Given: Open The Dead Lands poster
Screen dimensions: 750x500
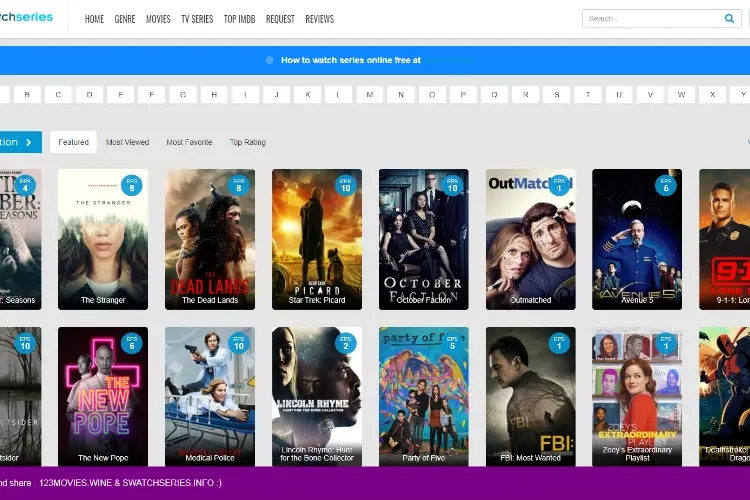Looking at the screenshot, I should pos(210,239).
